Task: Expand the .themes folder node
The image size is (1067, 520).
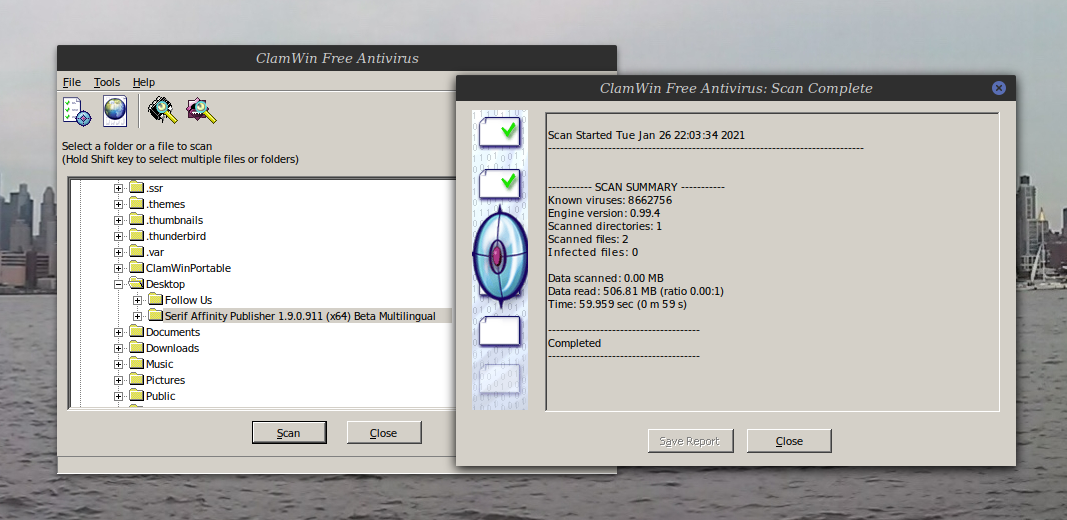Action: pos(118,204)
